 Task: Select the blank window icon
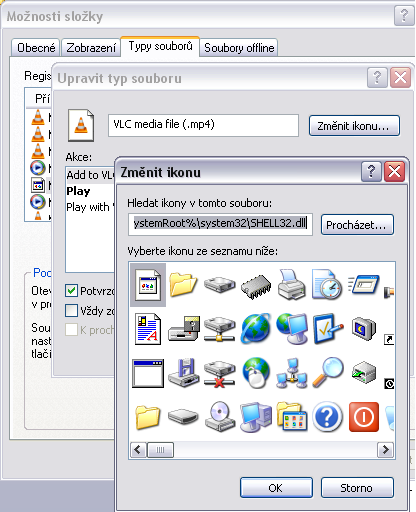pyautogui.click(x=148, y=373)
